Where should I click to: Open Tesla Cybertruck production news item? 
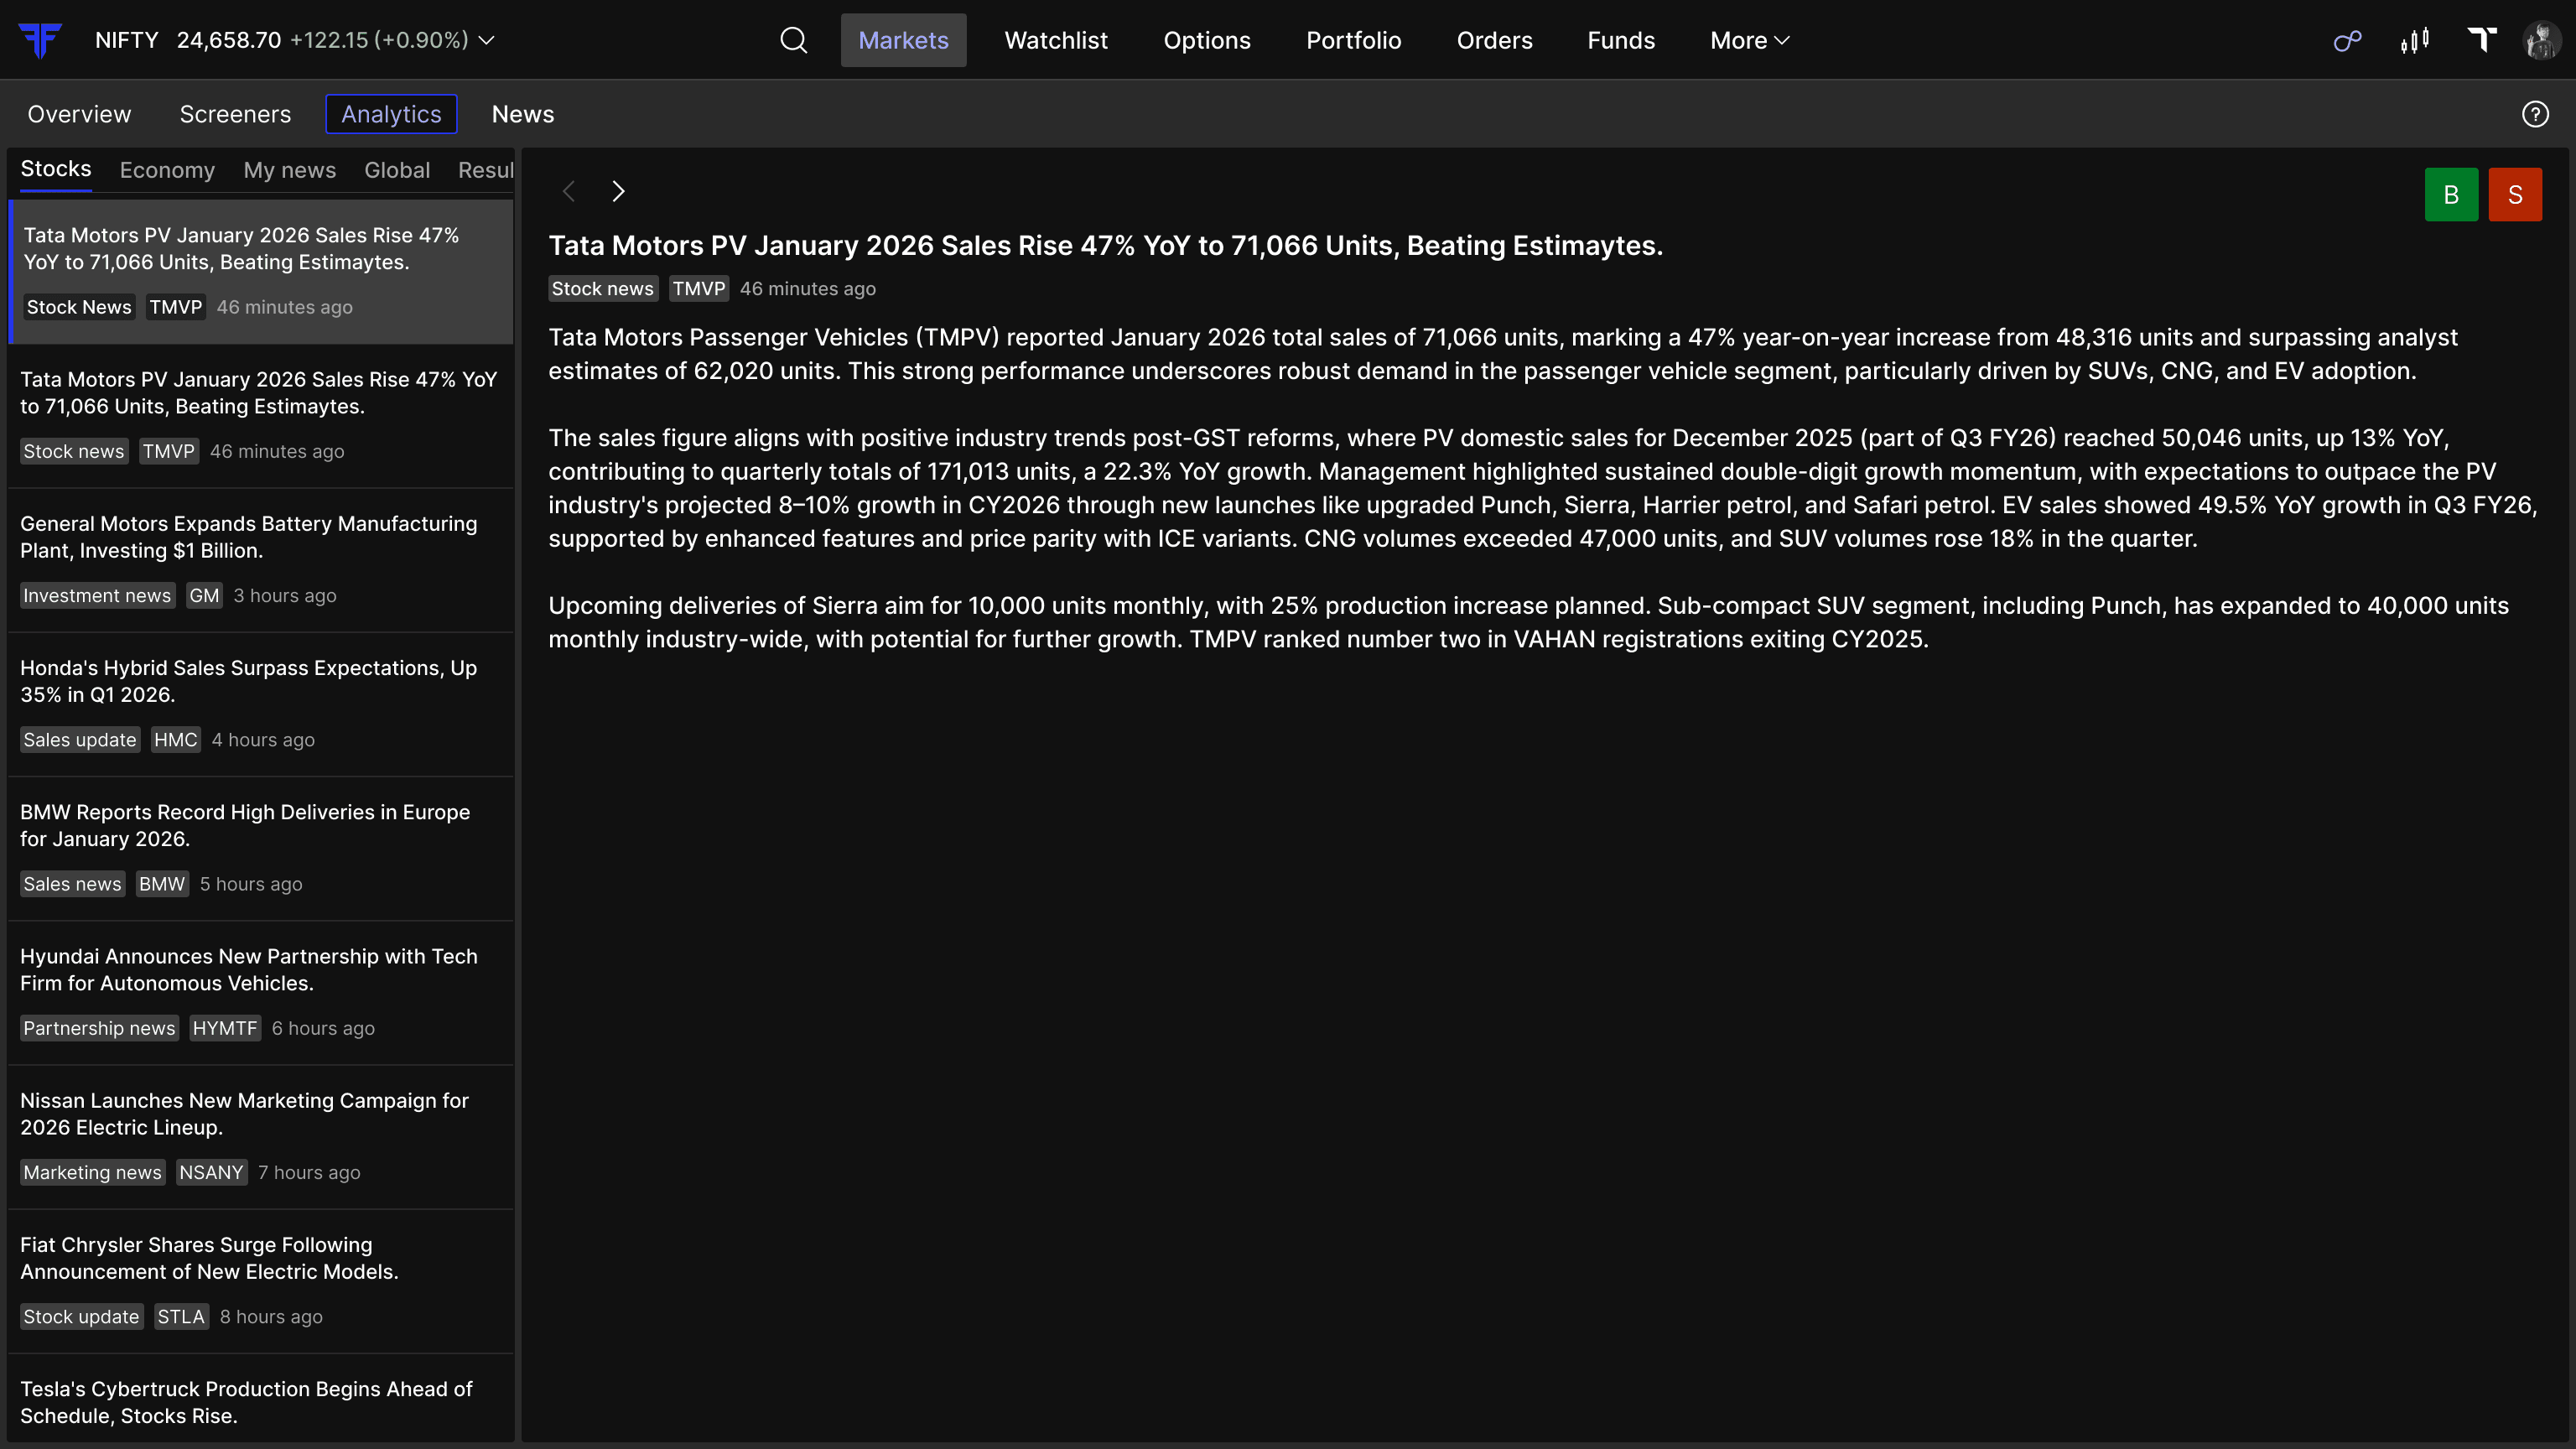coord(261,1398)
